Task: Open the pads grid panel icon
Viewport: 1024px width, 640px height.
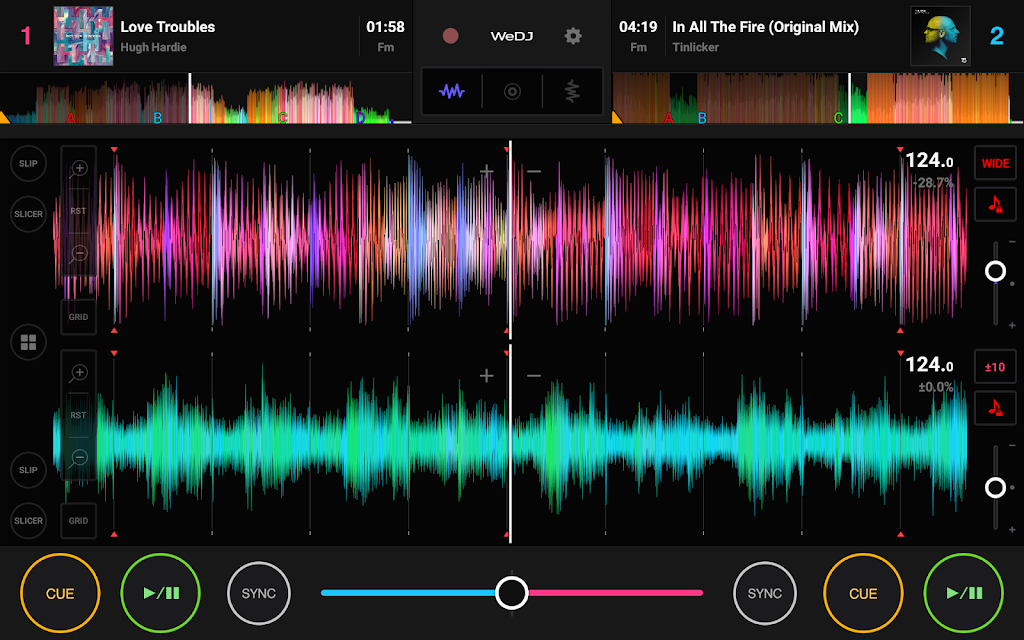Action: [x=28, y=343]
